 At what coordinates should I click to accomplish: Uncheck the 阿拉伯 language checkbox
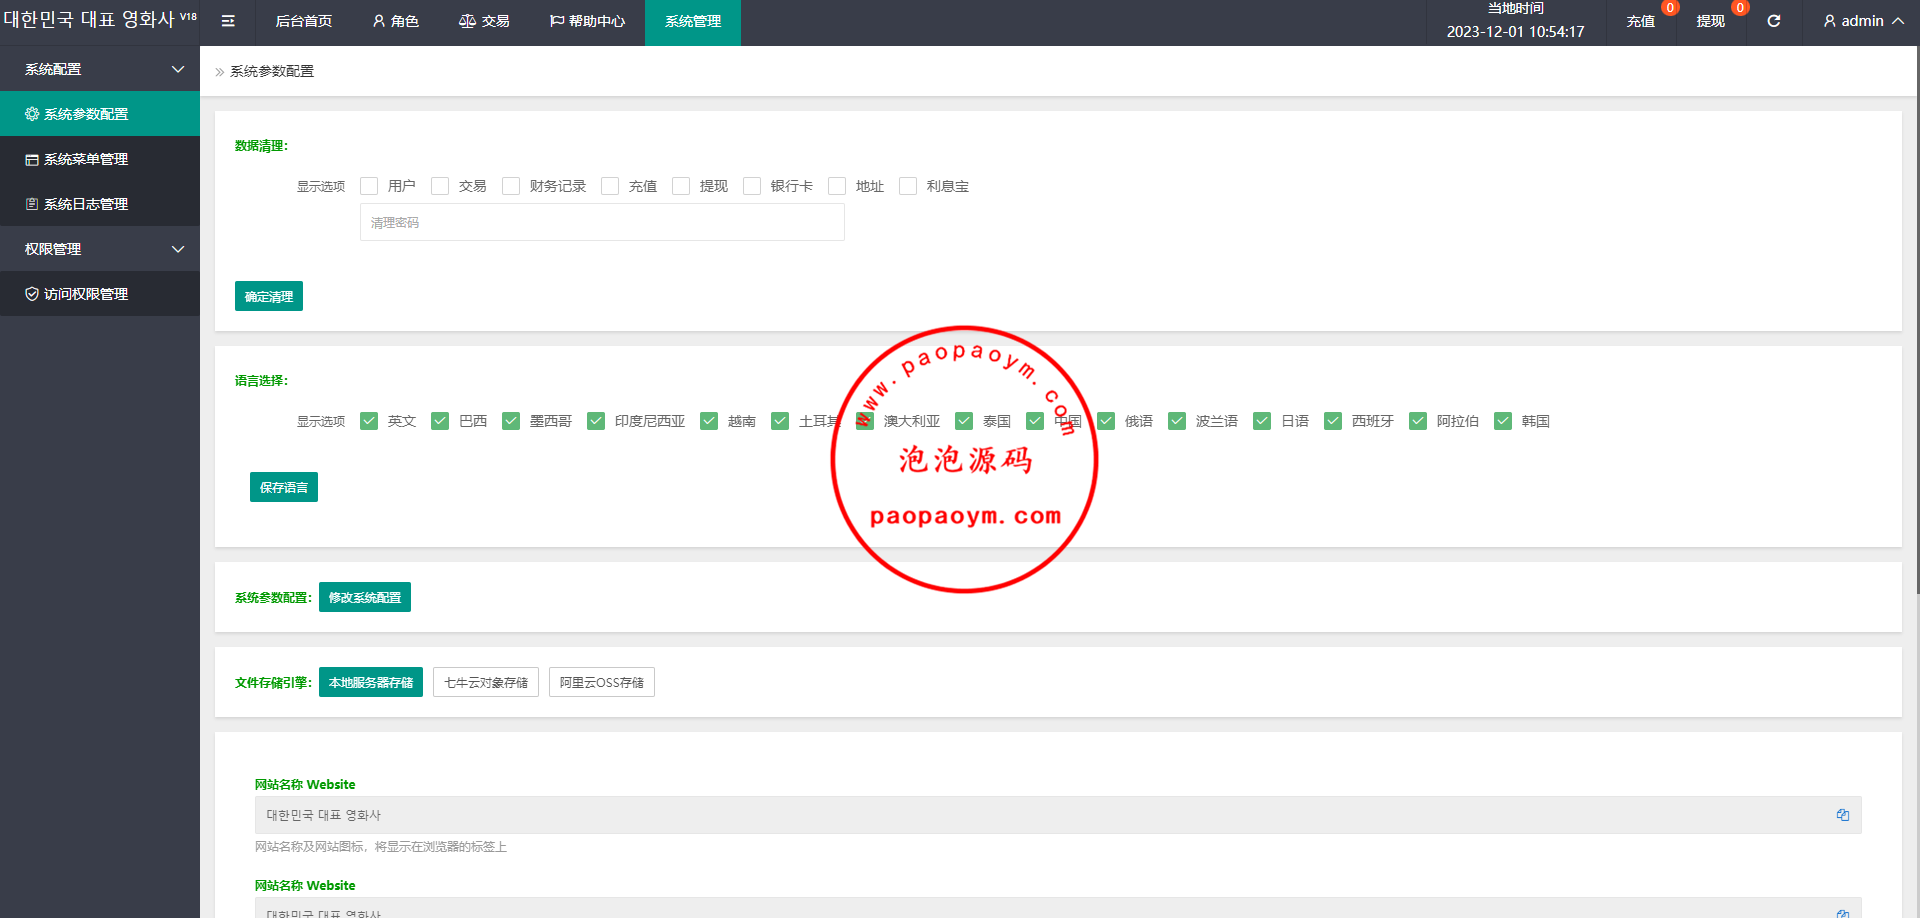(1418, 421)
